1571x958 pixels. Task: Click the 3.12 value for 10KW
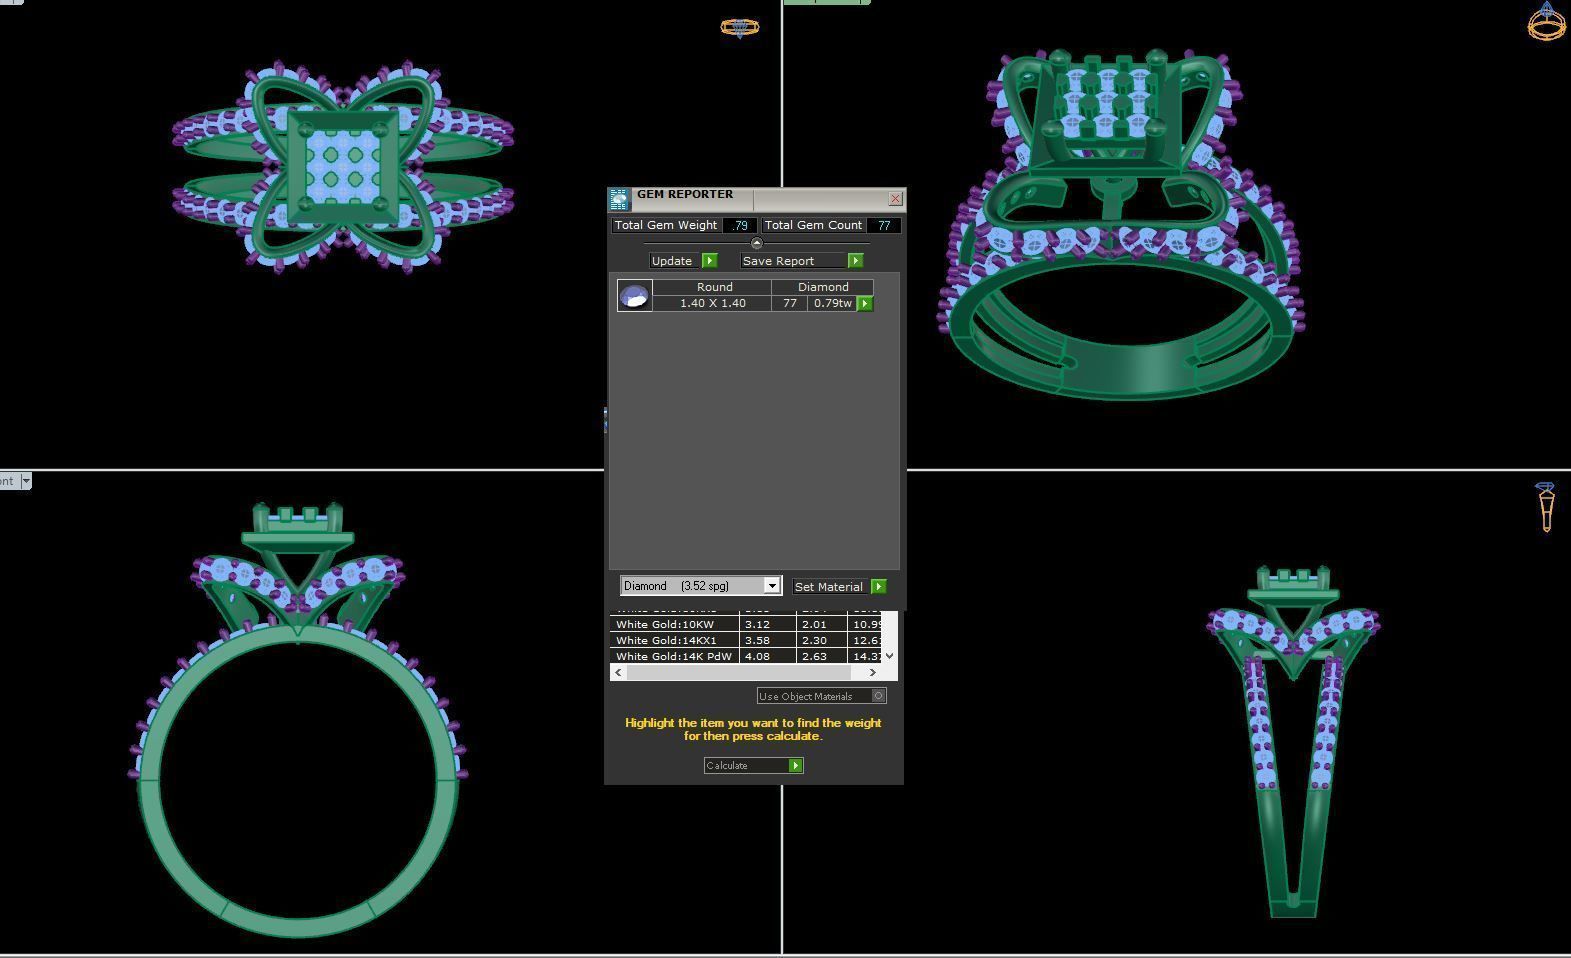click(768, 624)
